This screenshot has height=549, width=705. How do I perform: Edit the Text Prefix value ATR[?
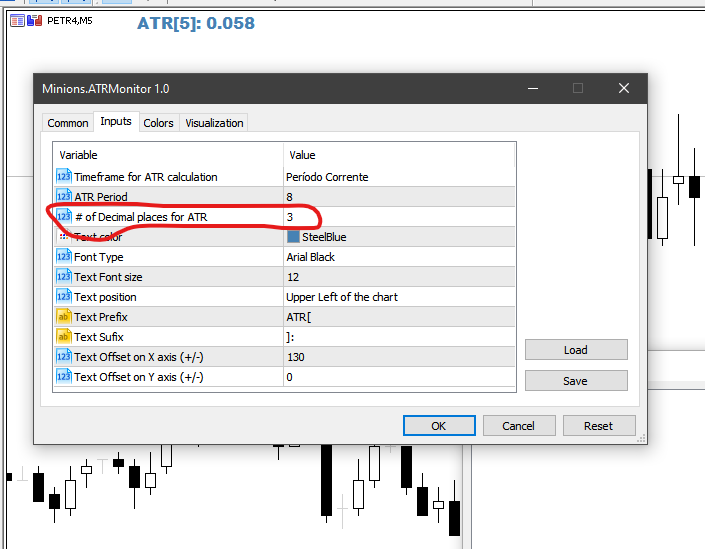399,317
